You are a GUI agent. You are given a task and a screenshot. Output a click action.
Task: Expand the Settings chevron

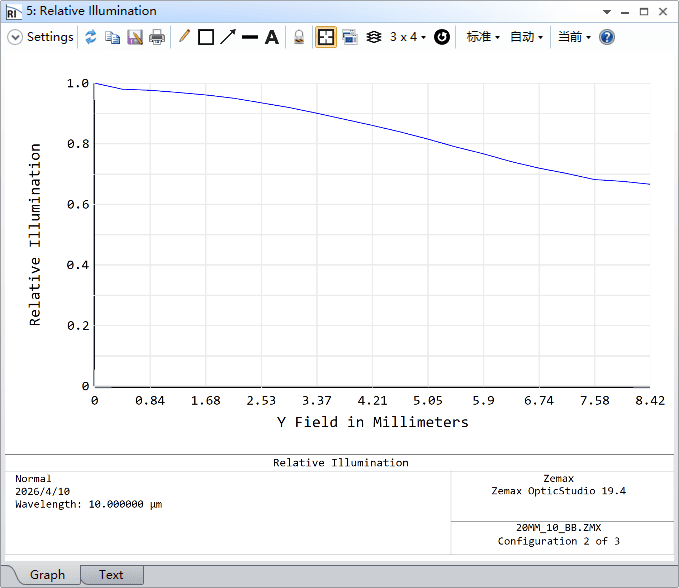point(15,37)
